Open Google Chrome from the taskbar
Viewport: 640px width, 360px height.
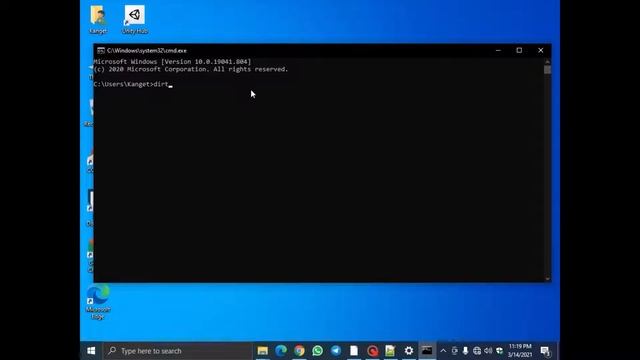point(299,351)
